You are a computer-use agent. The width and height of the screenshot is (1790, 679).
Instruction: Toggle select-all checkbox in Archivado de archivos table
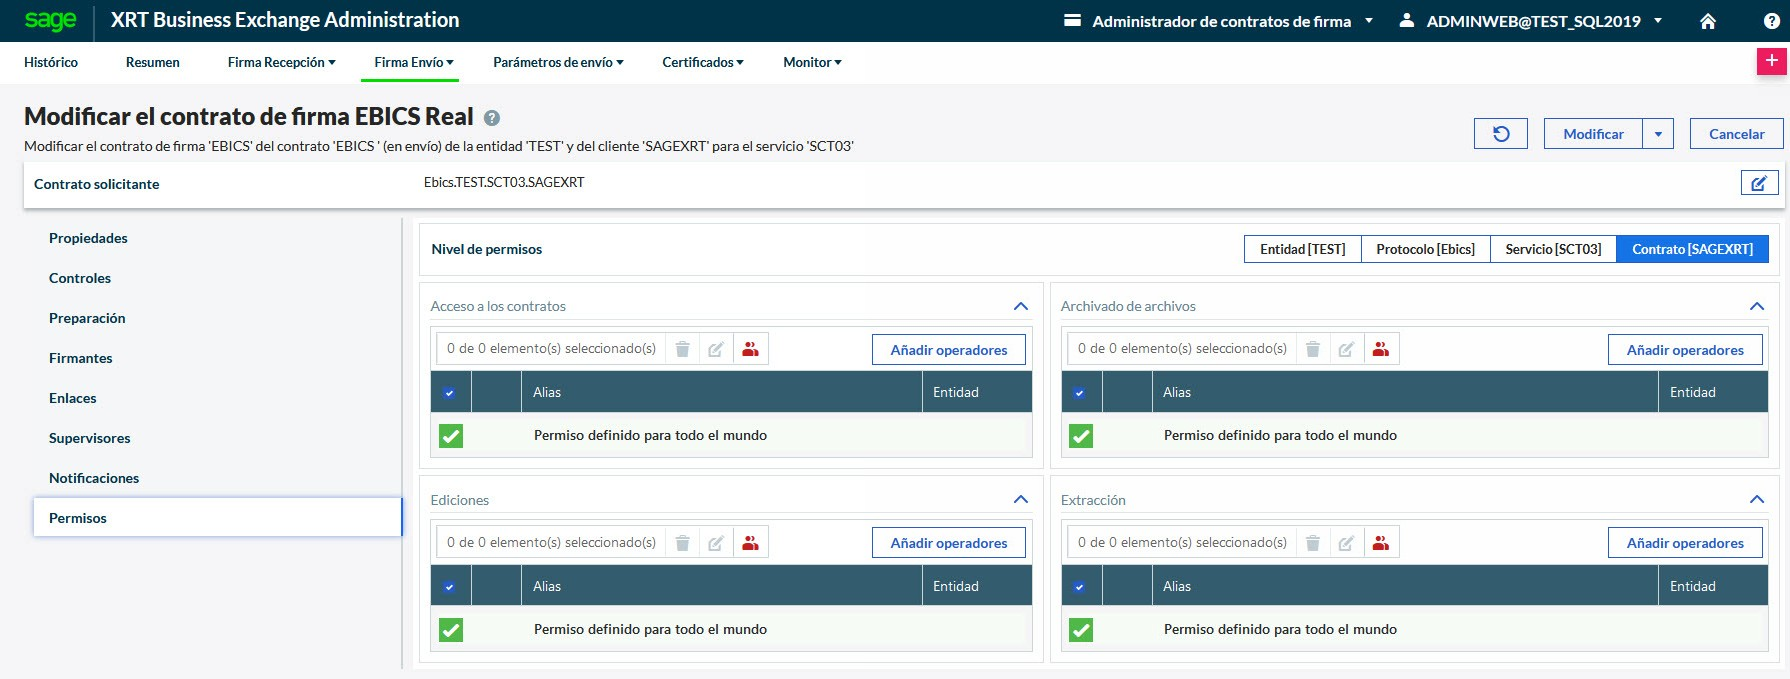coord(1080,393)
